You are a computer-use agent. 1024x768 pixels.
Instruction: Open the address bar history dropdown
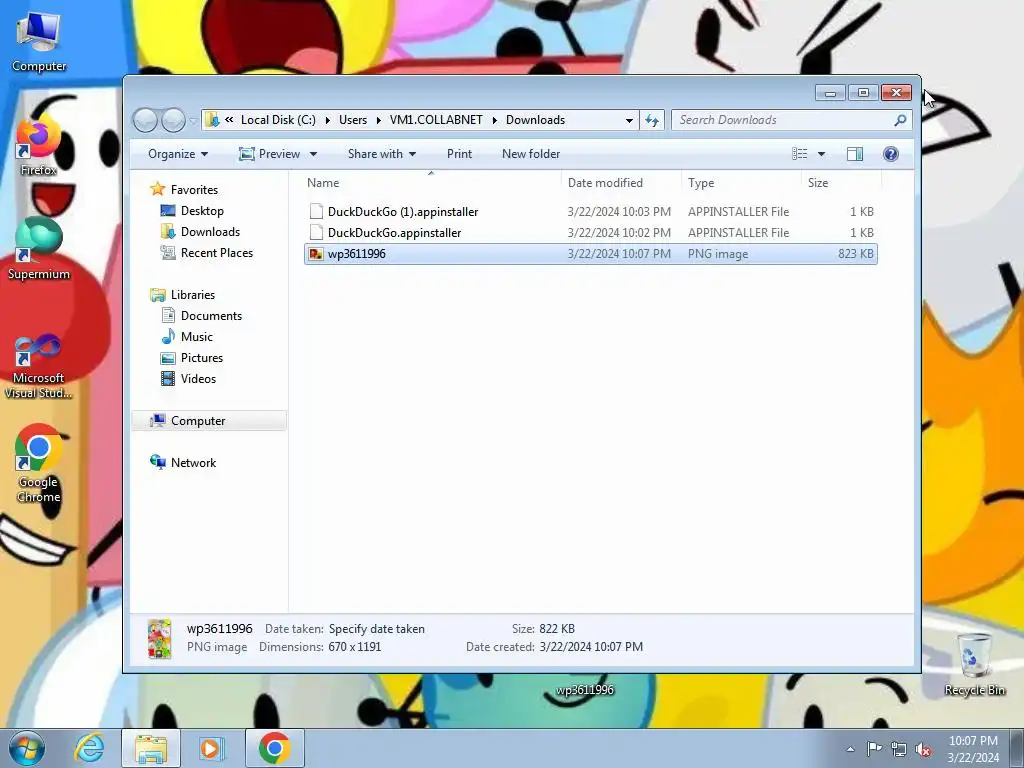coord(629,120)
